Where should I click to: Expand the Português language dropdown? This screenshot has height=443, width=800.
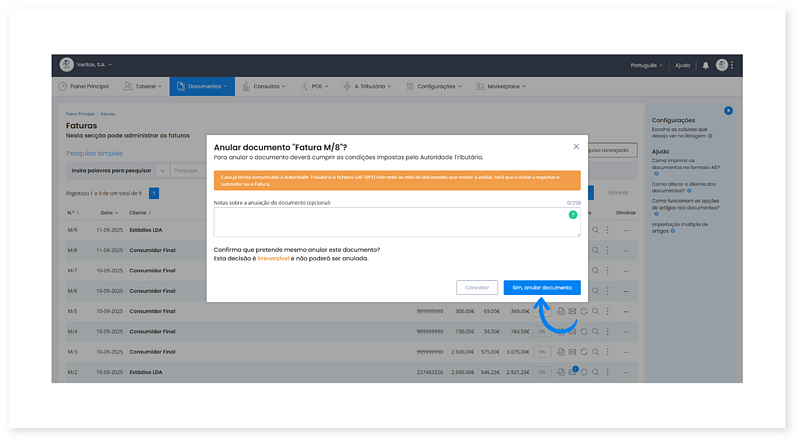[x=646, y=65]
